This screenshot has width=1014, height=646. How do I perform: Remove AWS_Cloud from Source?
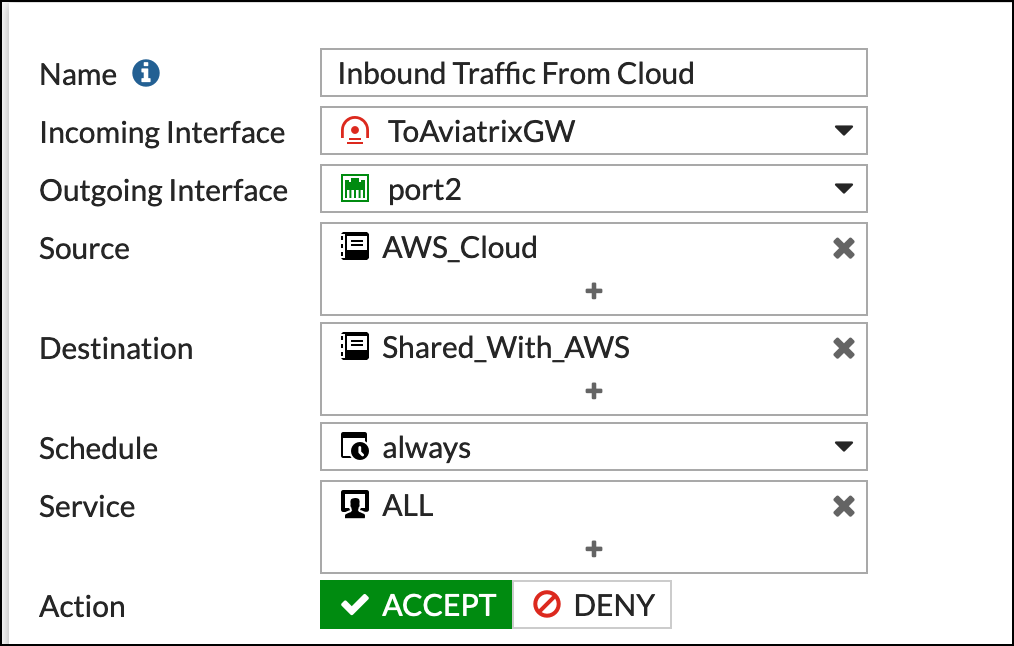(844, 248)
